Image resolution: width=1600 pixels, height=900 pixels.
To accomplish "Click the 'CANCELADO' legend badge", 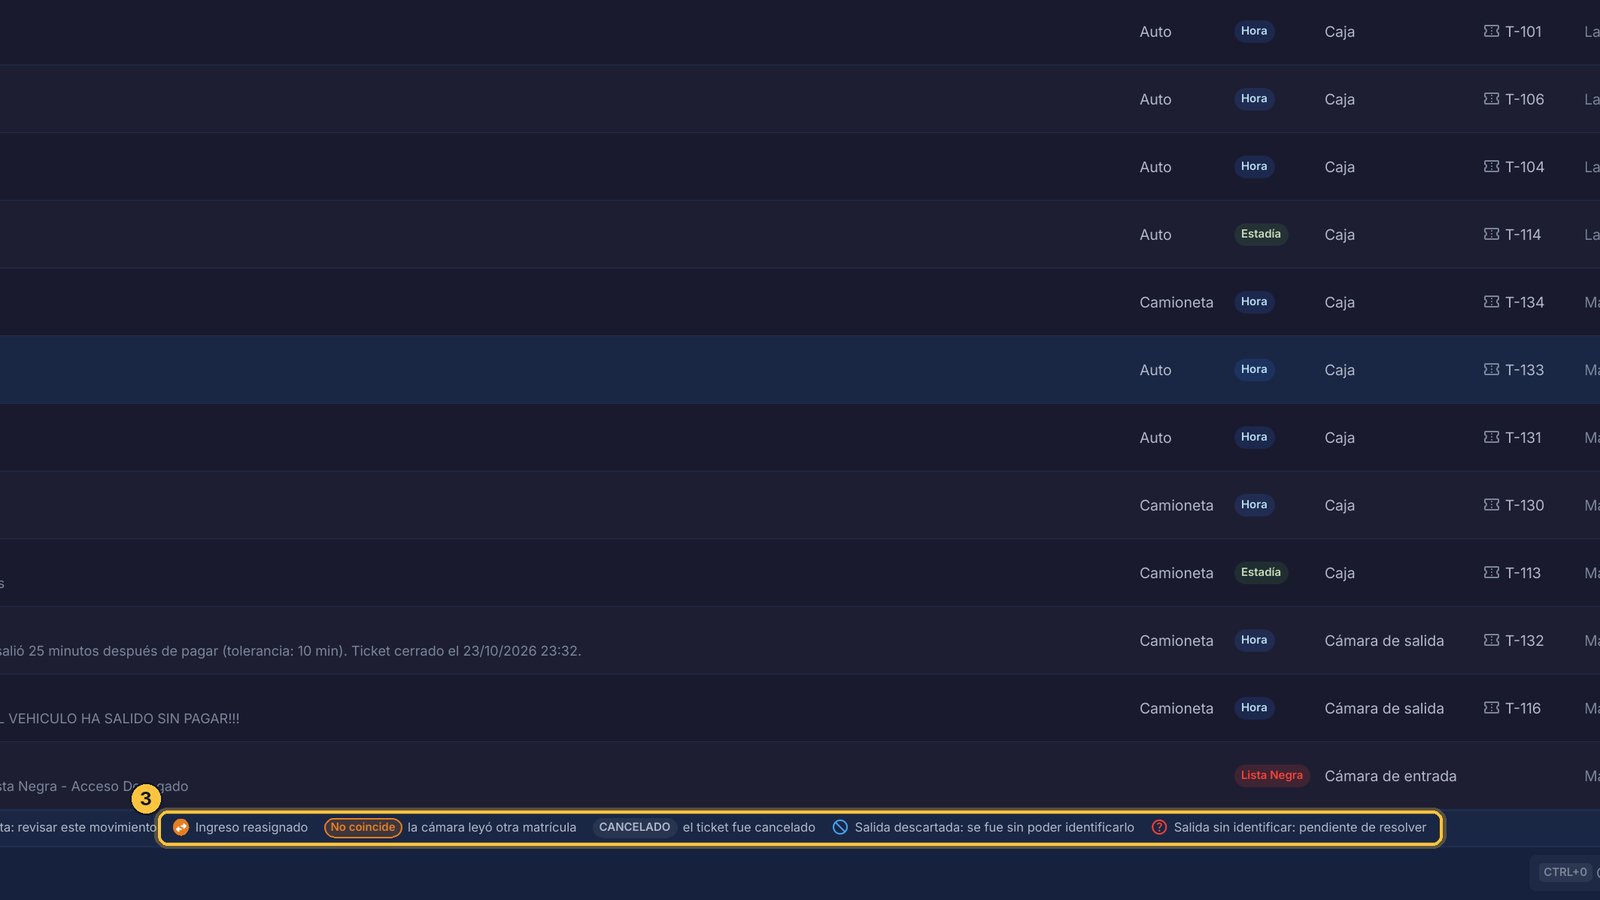I will [635, 828].
